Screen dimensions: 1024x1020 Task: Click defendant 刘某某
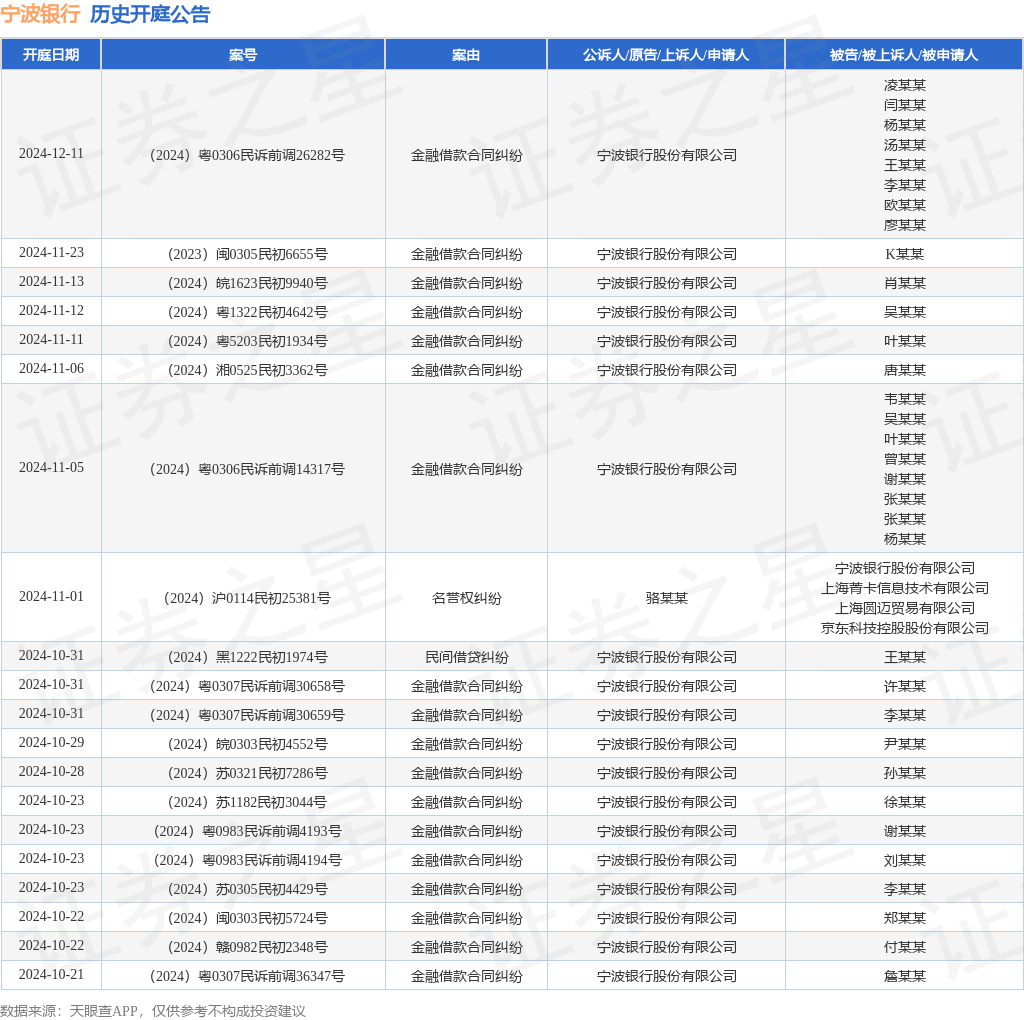(x=904, y=861)
